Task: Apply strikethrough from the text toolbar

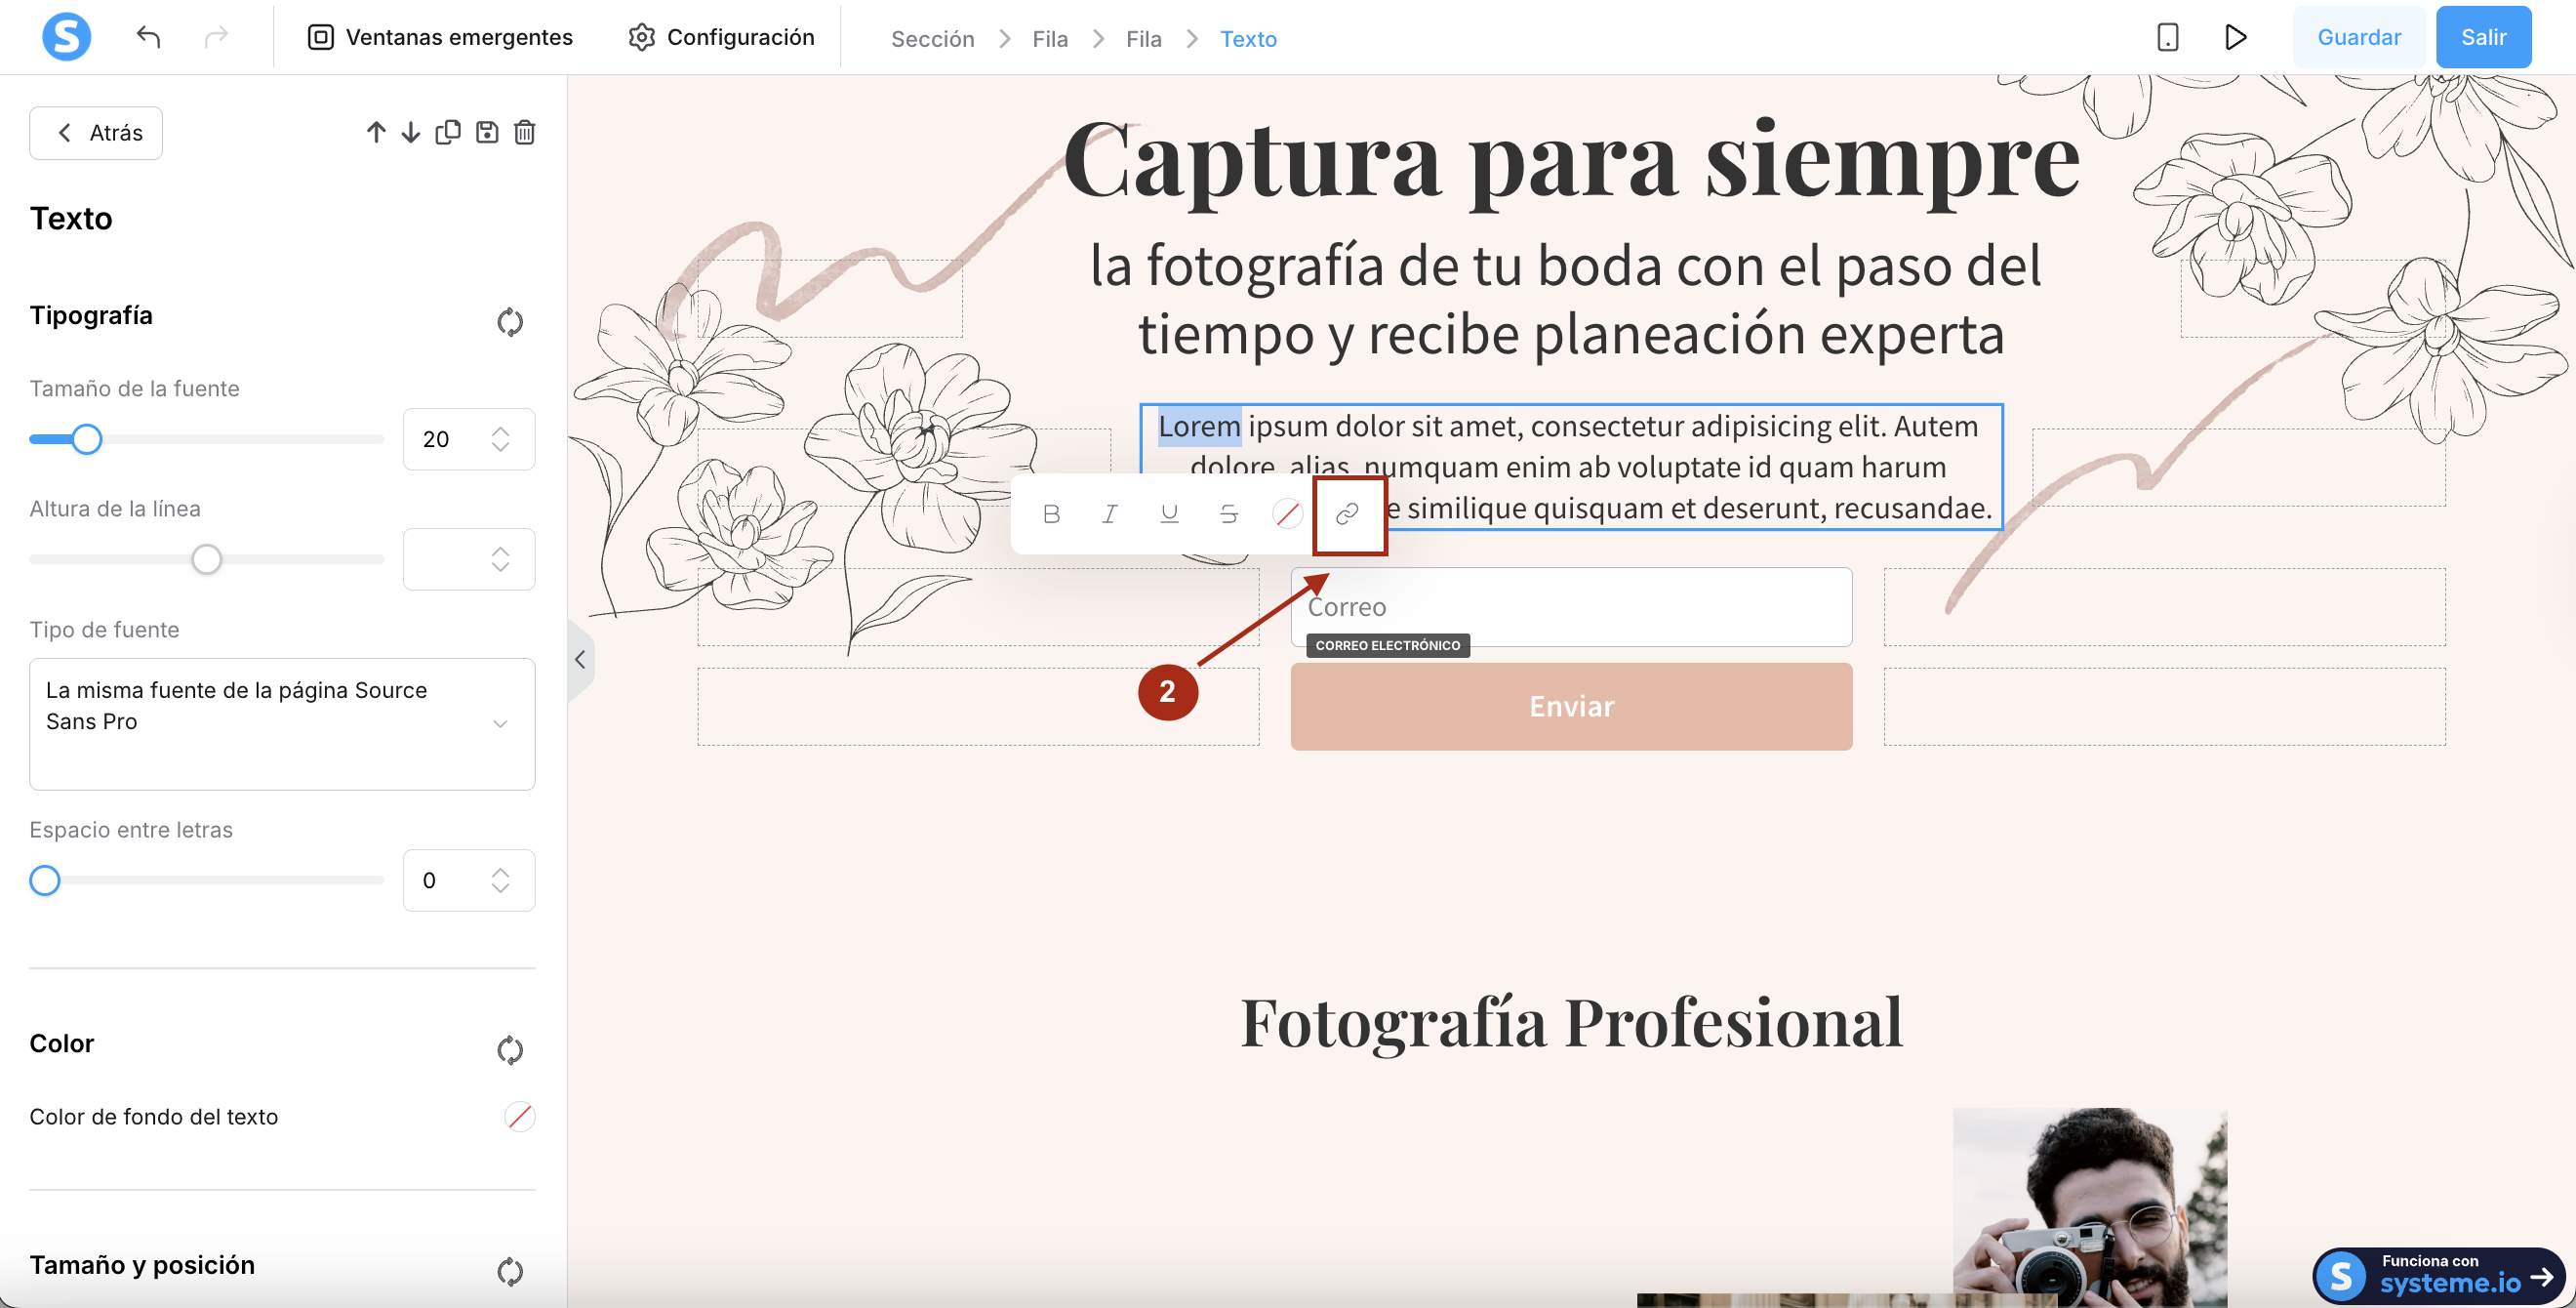Action: point(1228,514)
